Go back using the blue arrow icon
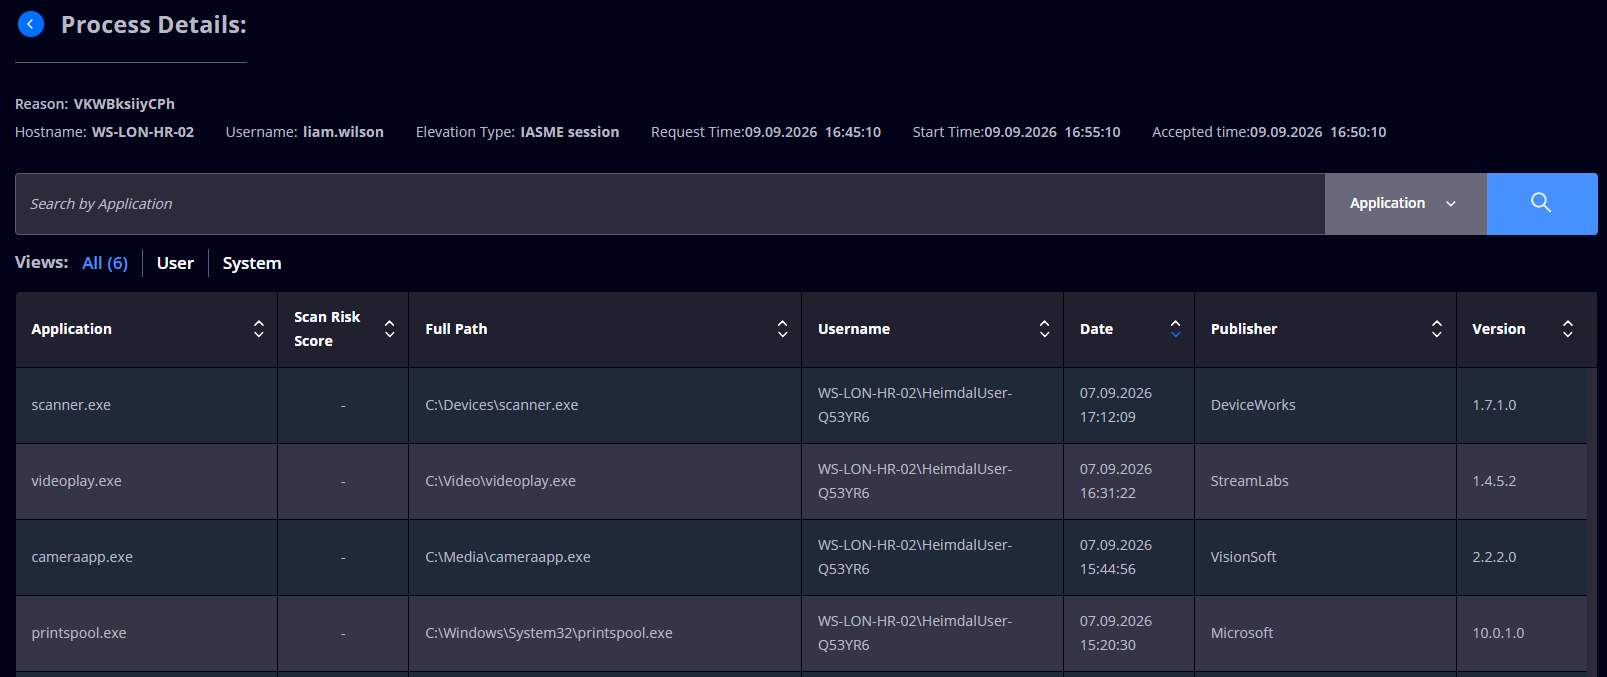The width and height of the screenshot is (1607, 677). [31, 24]
